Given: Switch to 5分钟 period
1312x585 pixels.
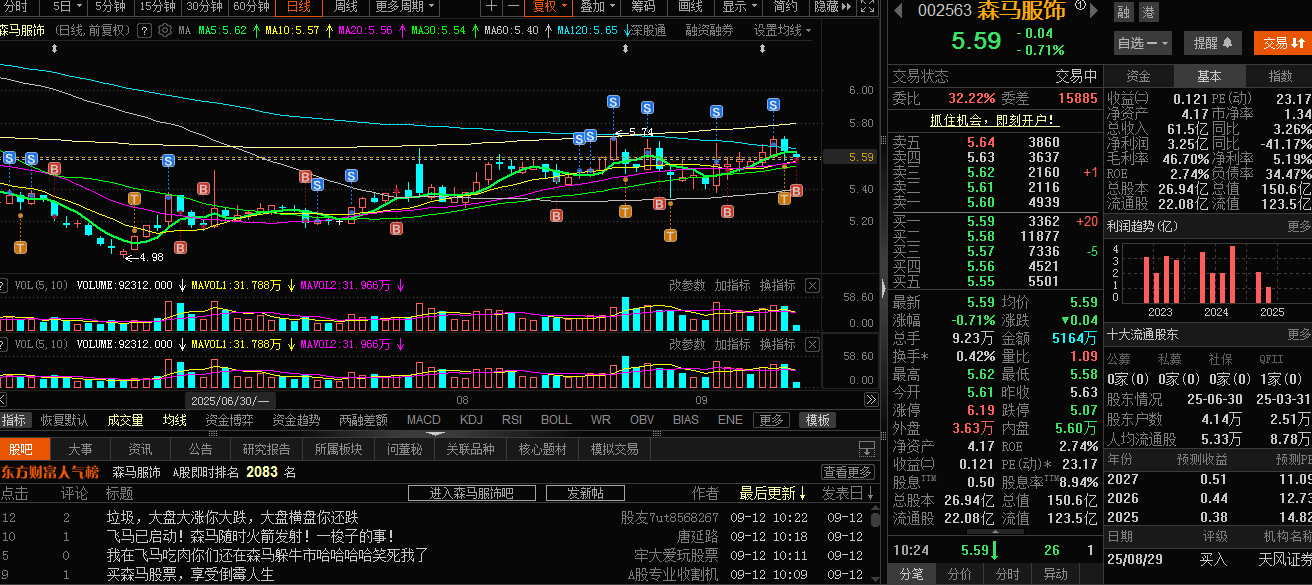Looking at the screenshot, I should point(110,7).
